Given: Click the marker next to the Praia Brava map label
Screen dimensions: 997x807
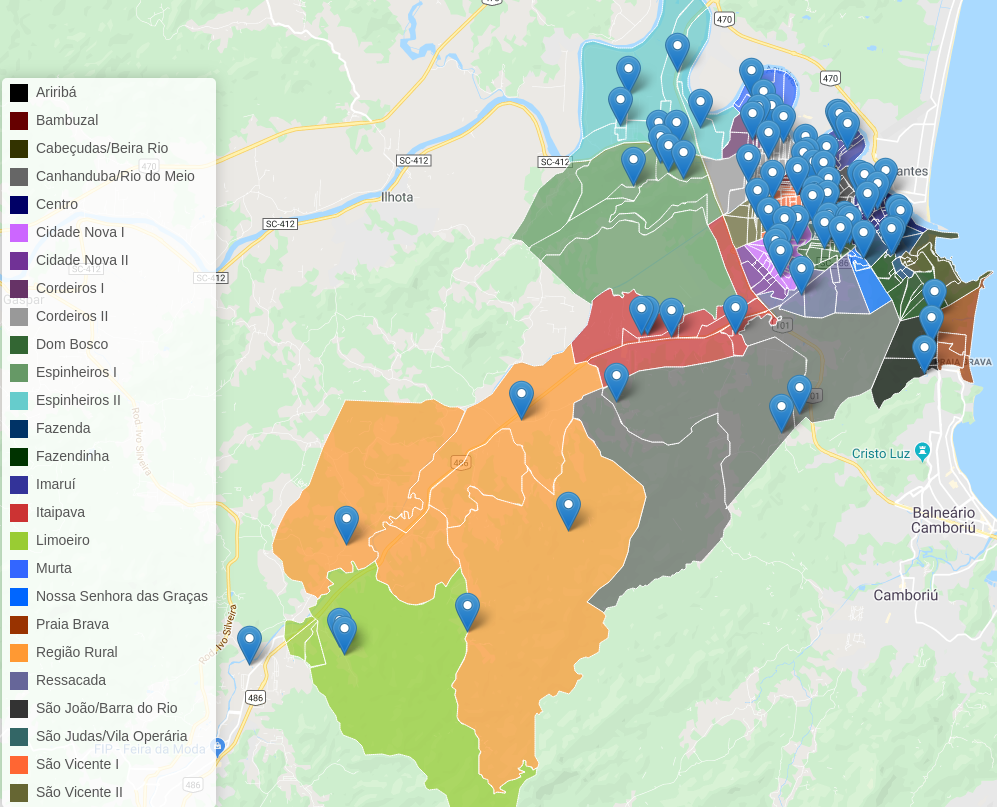Looking at the screenshot, I should coord(924,352).
